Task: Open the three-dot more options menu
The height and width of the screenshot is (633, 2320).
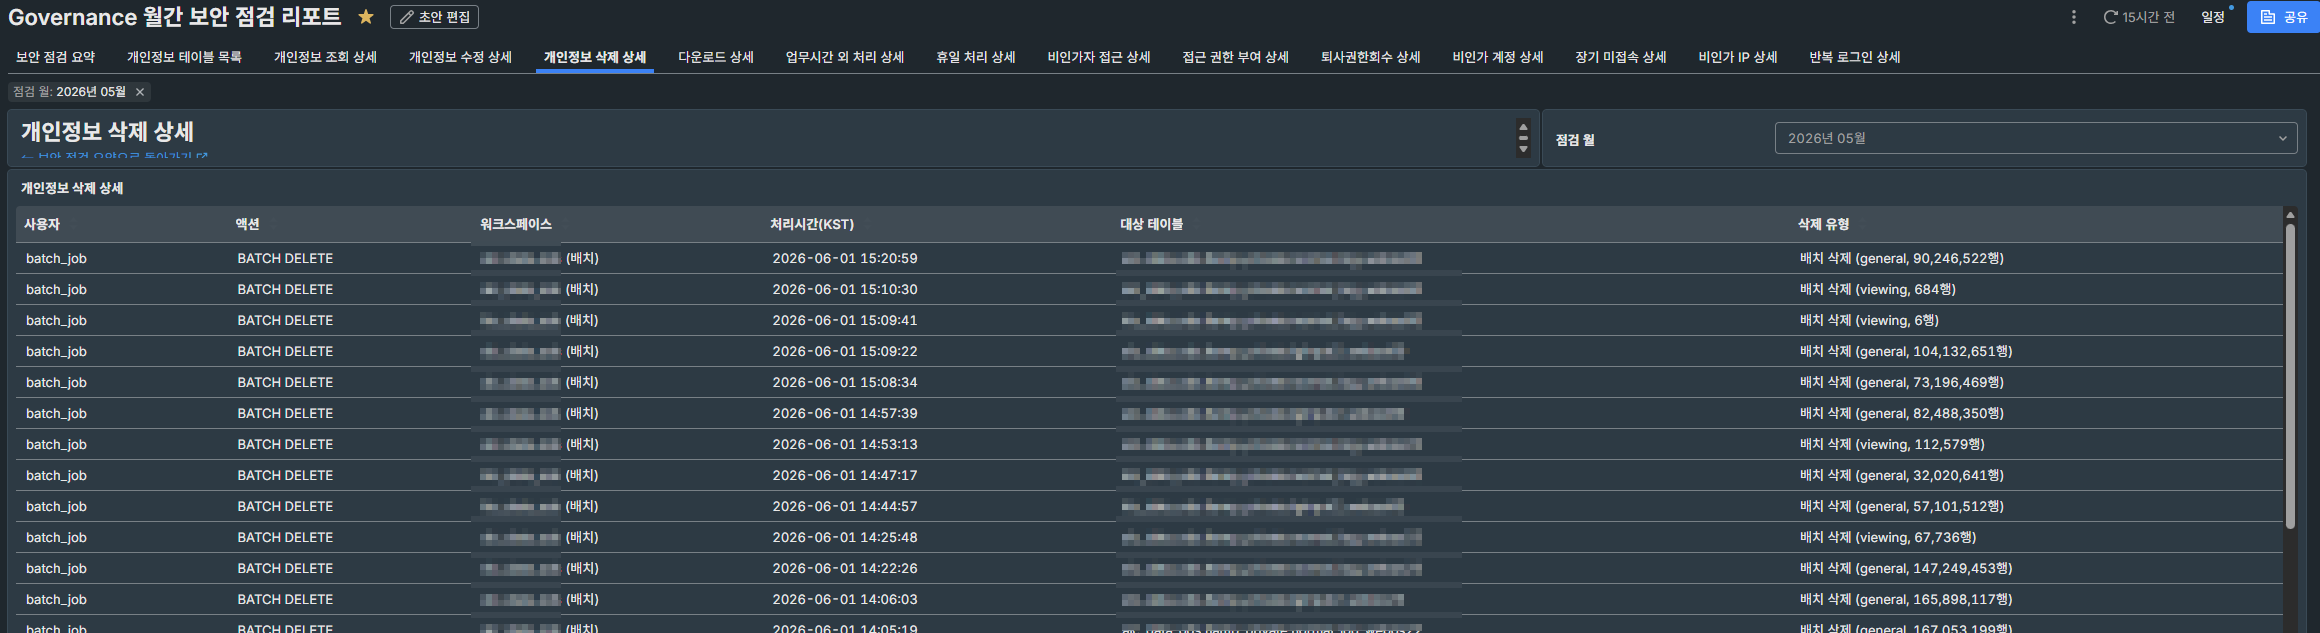Action: click(2073, 17)
